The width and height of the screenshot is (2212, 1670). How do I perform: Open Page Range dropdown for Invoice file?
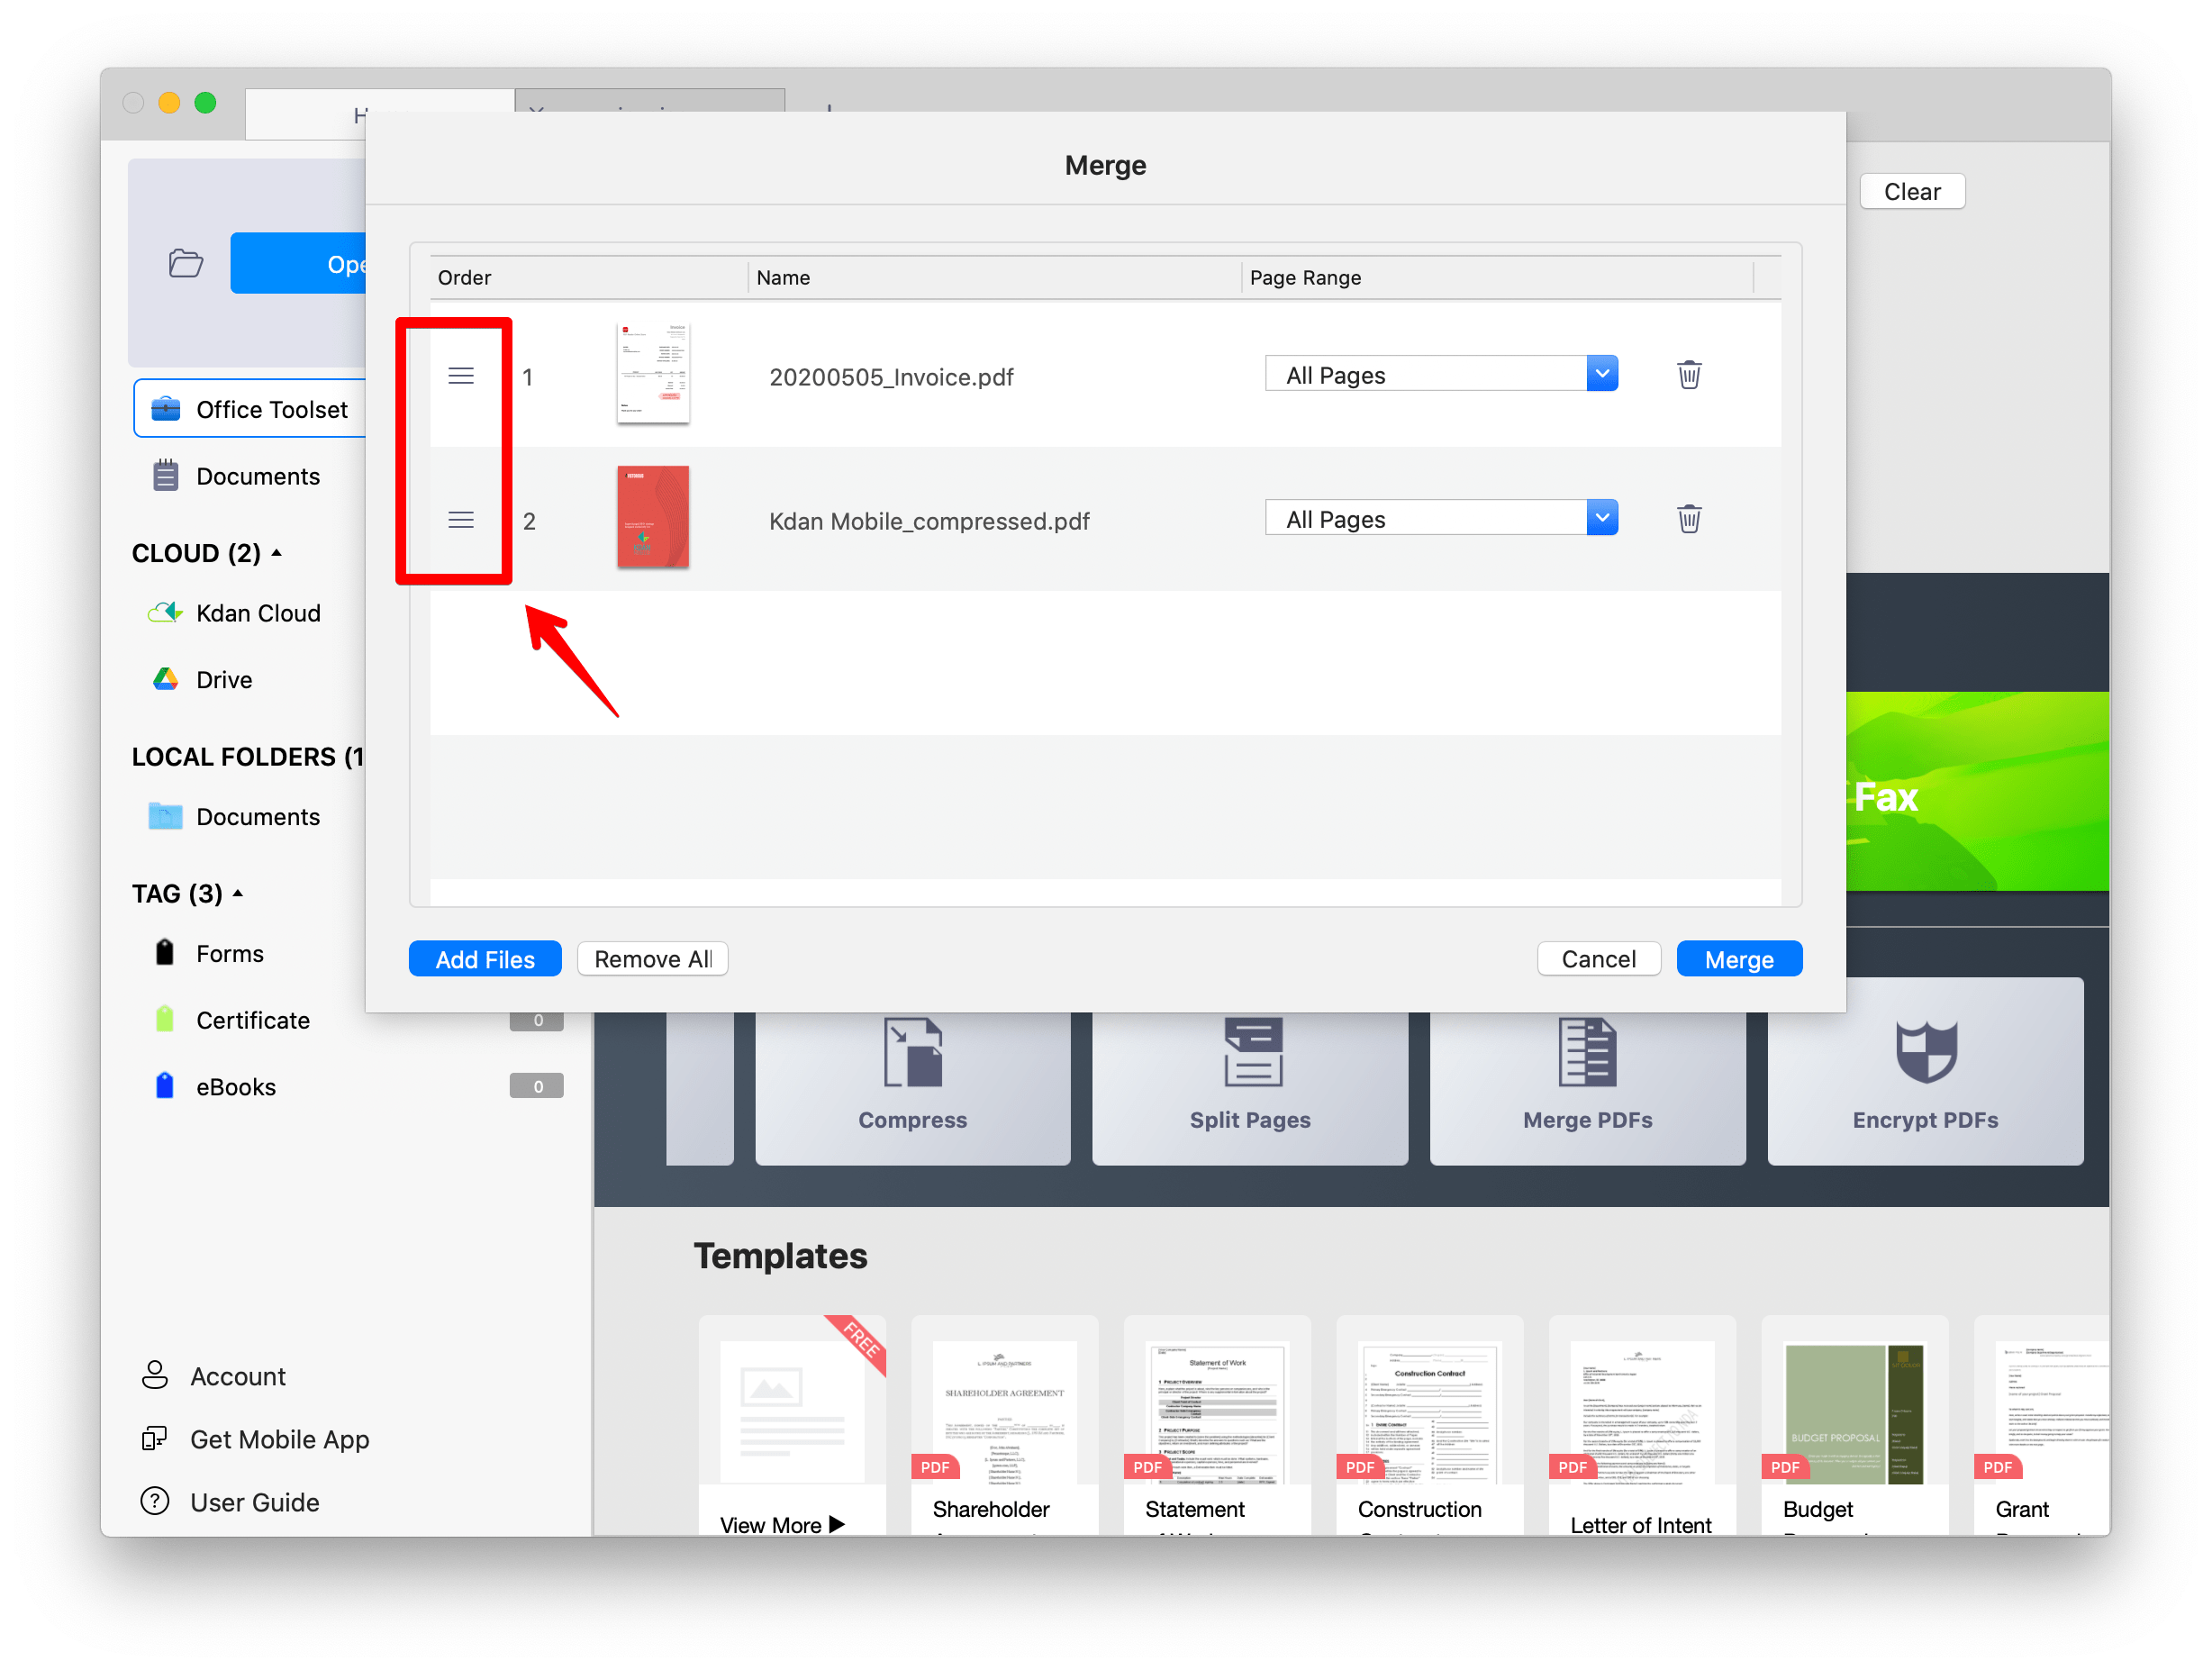(x=1601, y=374)
